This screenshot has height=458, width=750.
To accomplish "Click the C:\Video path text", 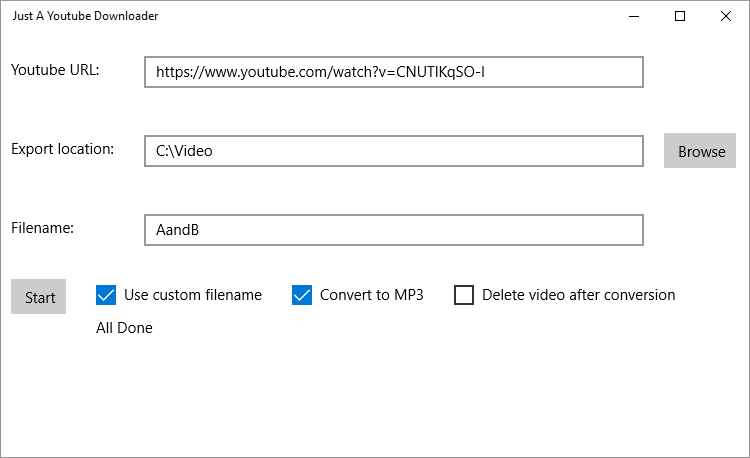I will pos(185,151).
